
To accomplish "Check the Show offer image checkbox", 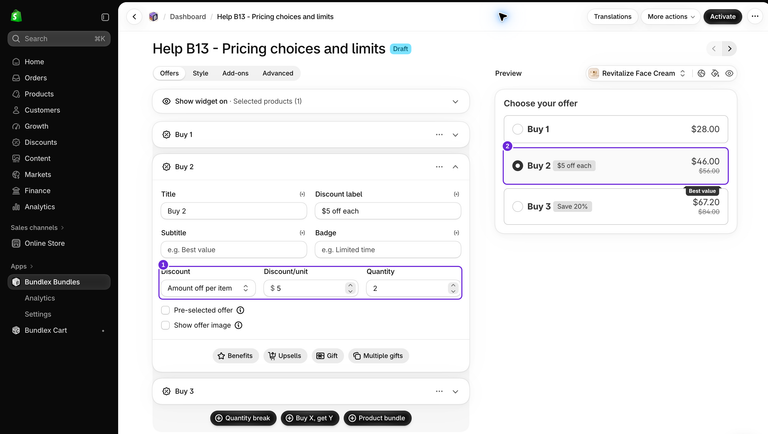I will click(x=166, y=325).
